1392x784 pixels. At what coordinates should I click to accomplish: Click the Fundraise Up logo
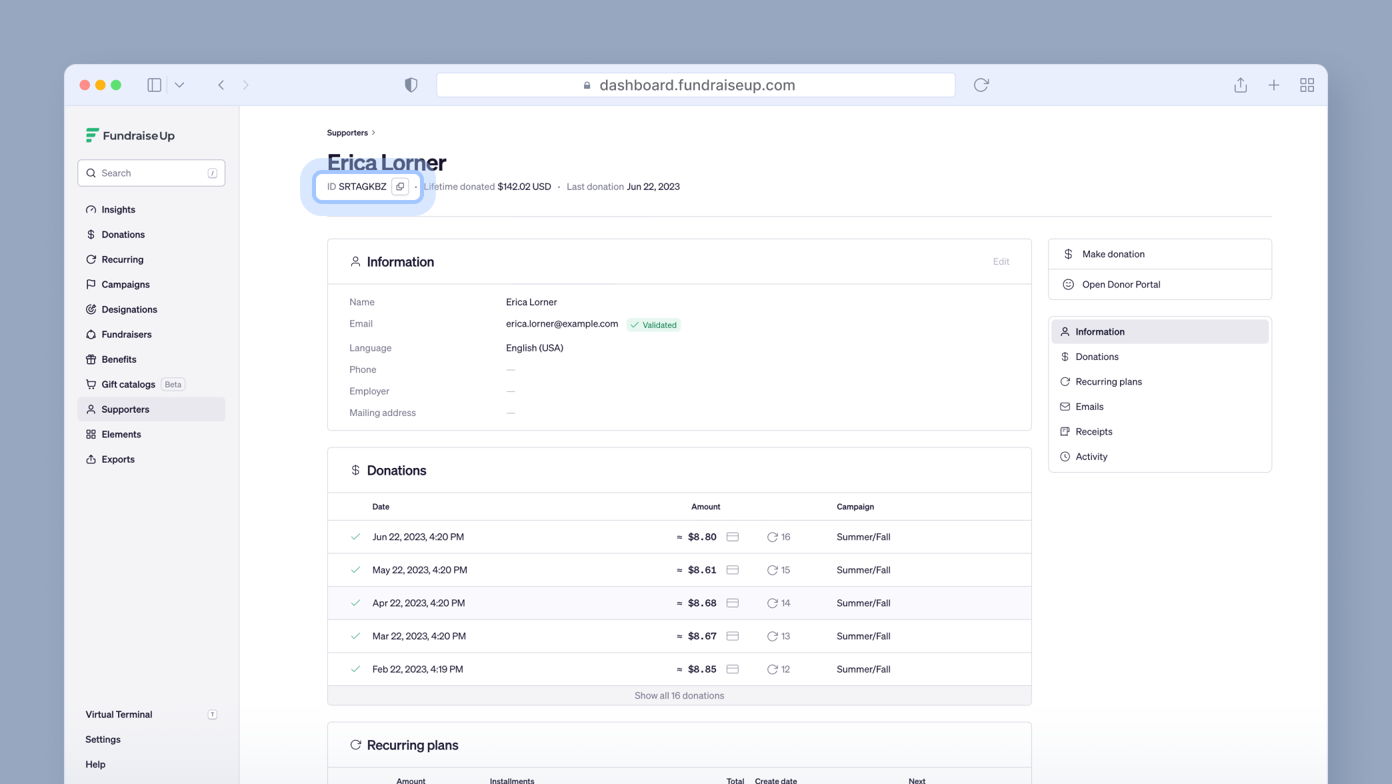click(130, 136)
